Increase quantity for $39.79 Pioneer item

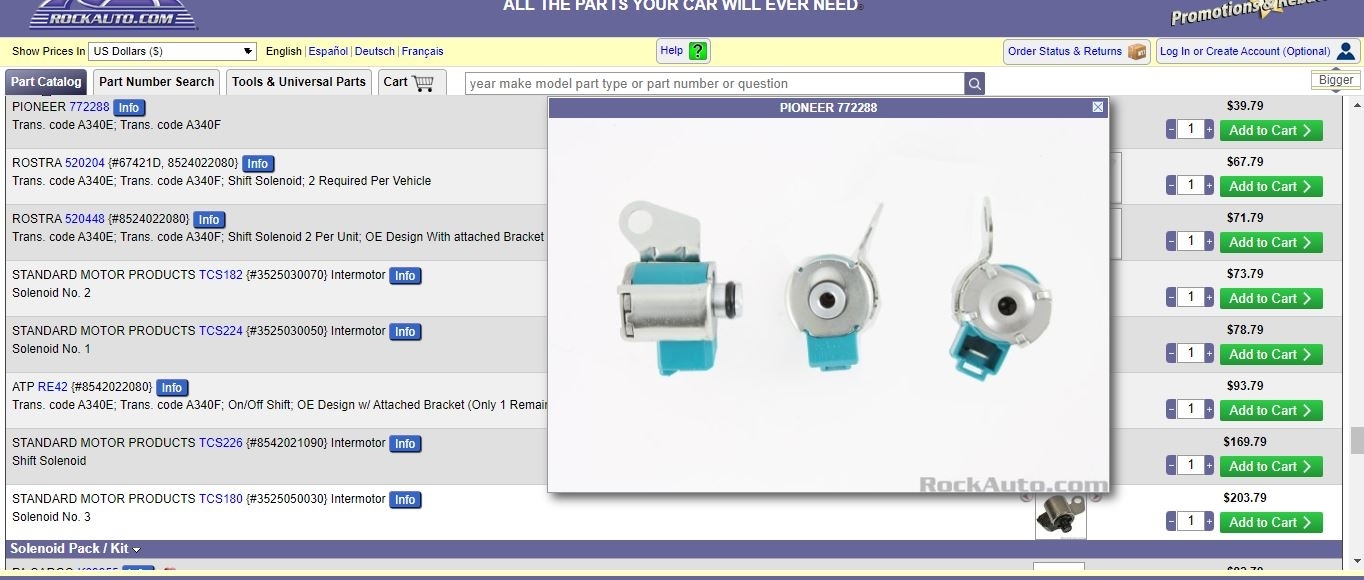point(1209,130)
